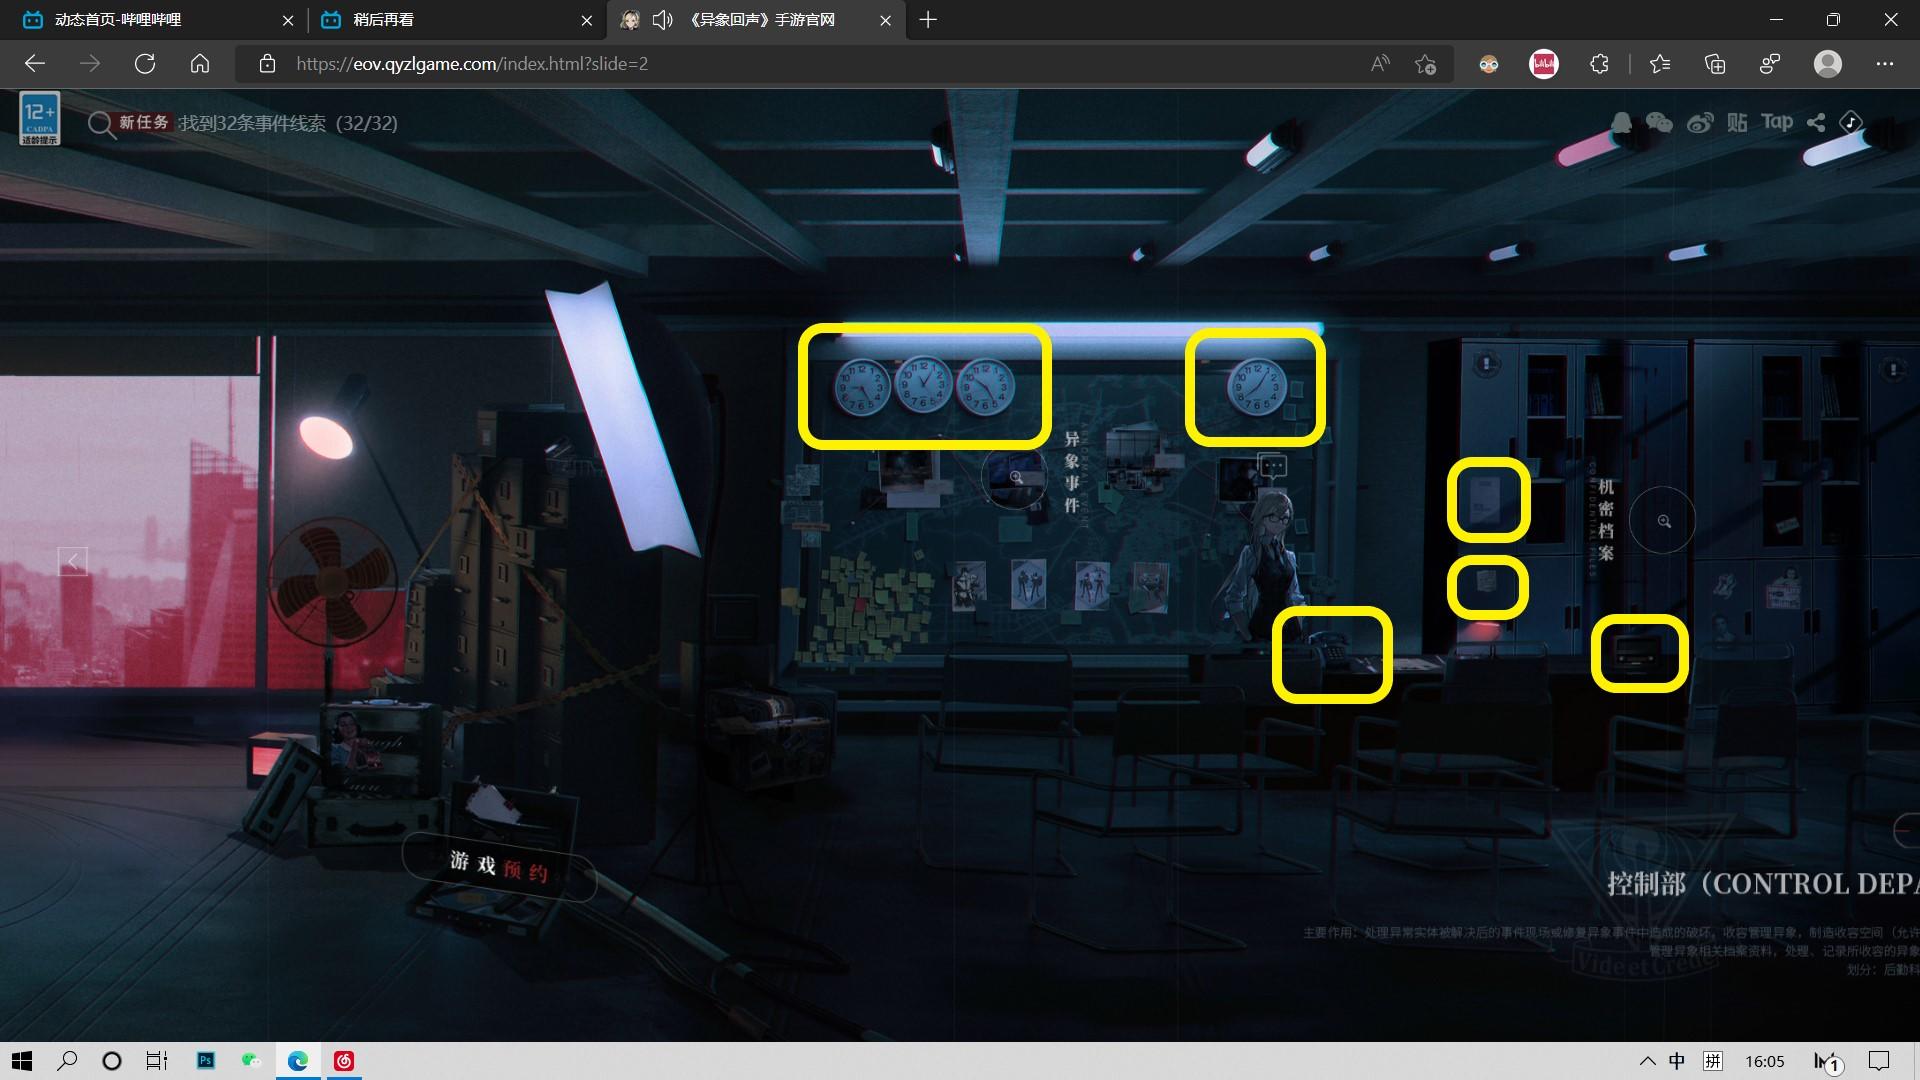Click the mission magnifier icon beside 新任务
Screen dimensions: 1920x1080
pos(100,124)
